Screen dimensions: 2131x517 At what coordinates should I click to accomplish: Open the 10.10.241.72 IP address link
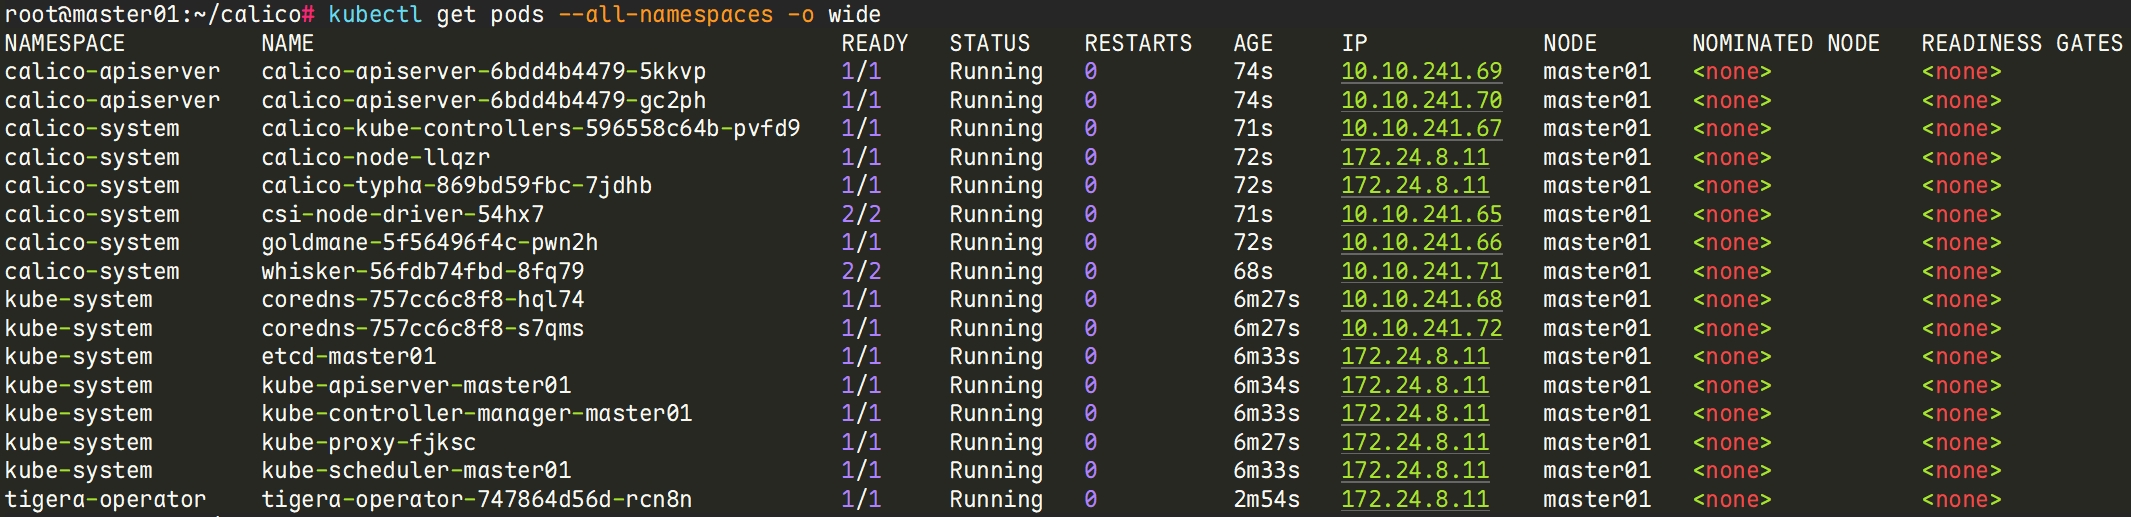coord(1421,329)
